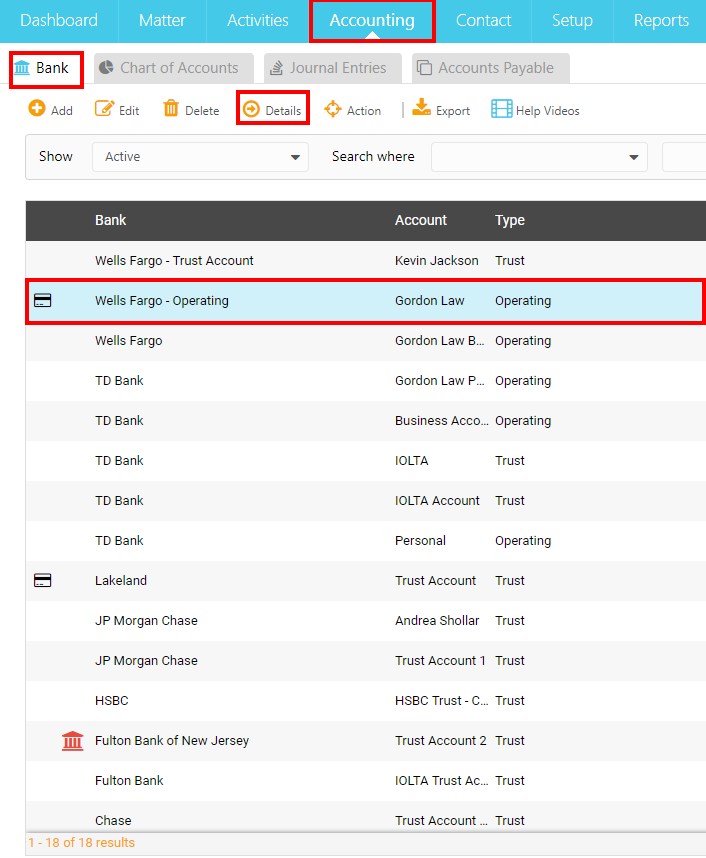706x858 pixels.
Task: Click the Details button label
Action: coord(283,111)
